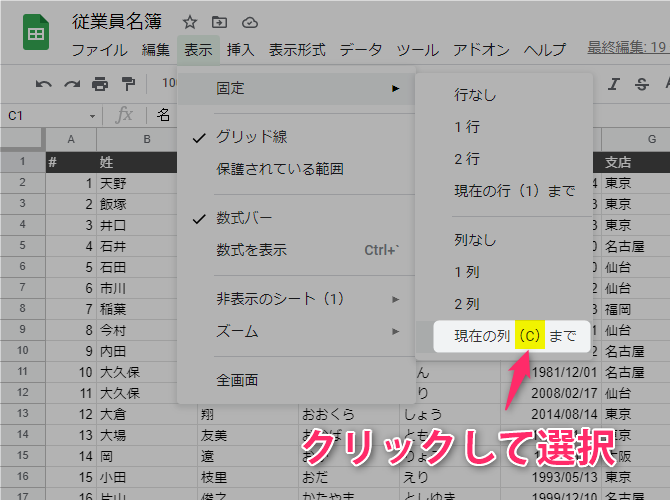The image size is (670, 500).
Task: Click the print icon
Action: point(100,84)
